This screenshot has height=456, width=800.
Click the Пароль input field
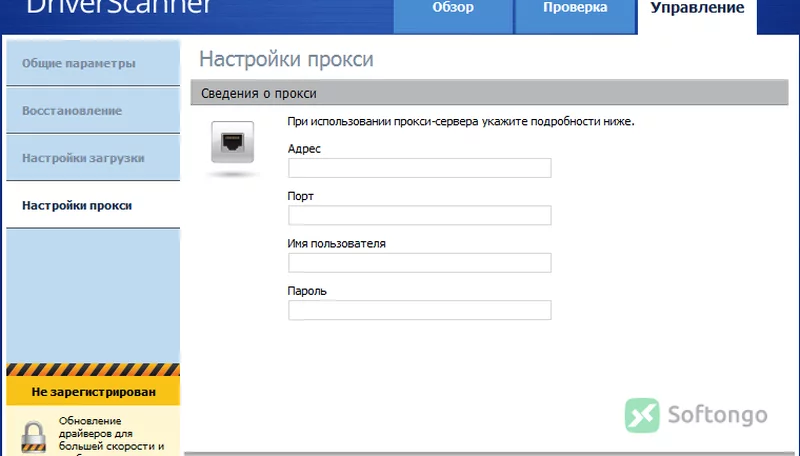tap(419, 310)
